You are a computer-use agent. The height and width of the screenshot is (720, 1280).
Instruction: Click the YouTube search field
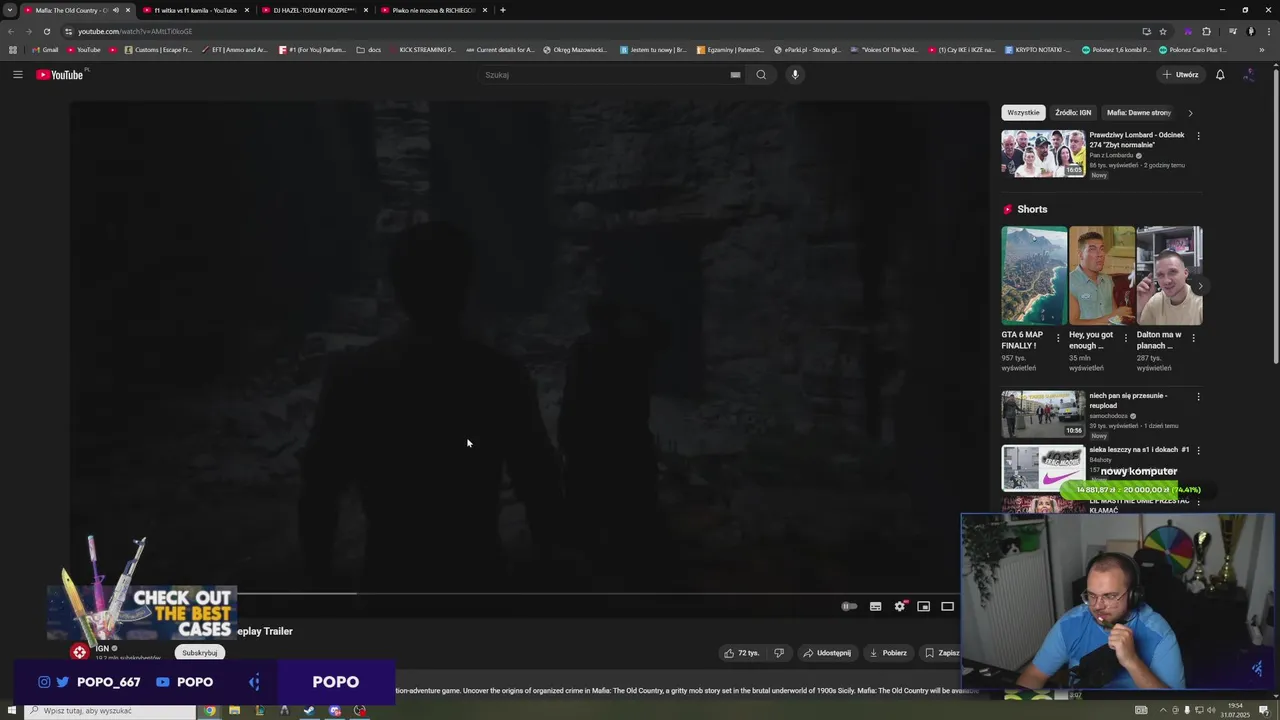(606, 75)
